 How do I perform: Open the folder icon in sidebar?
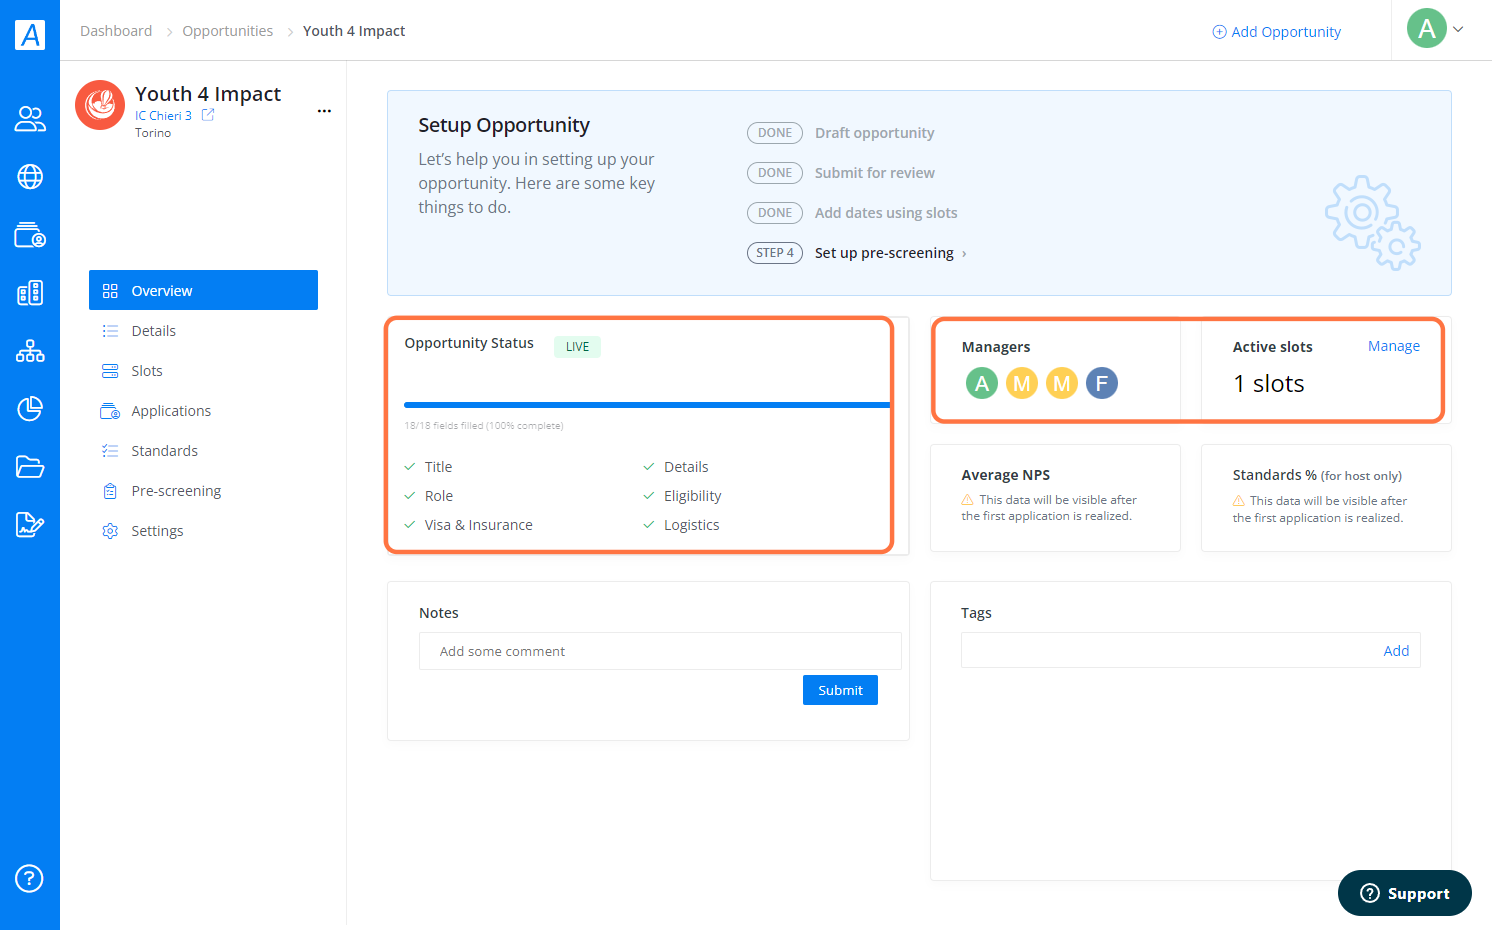point(30,467)
